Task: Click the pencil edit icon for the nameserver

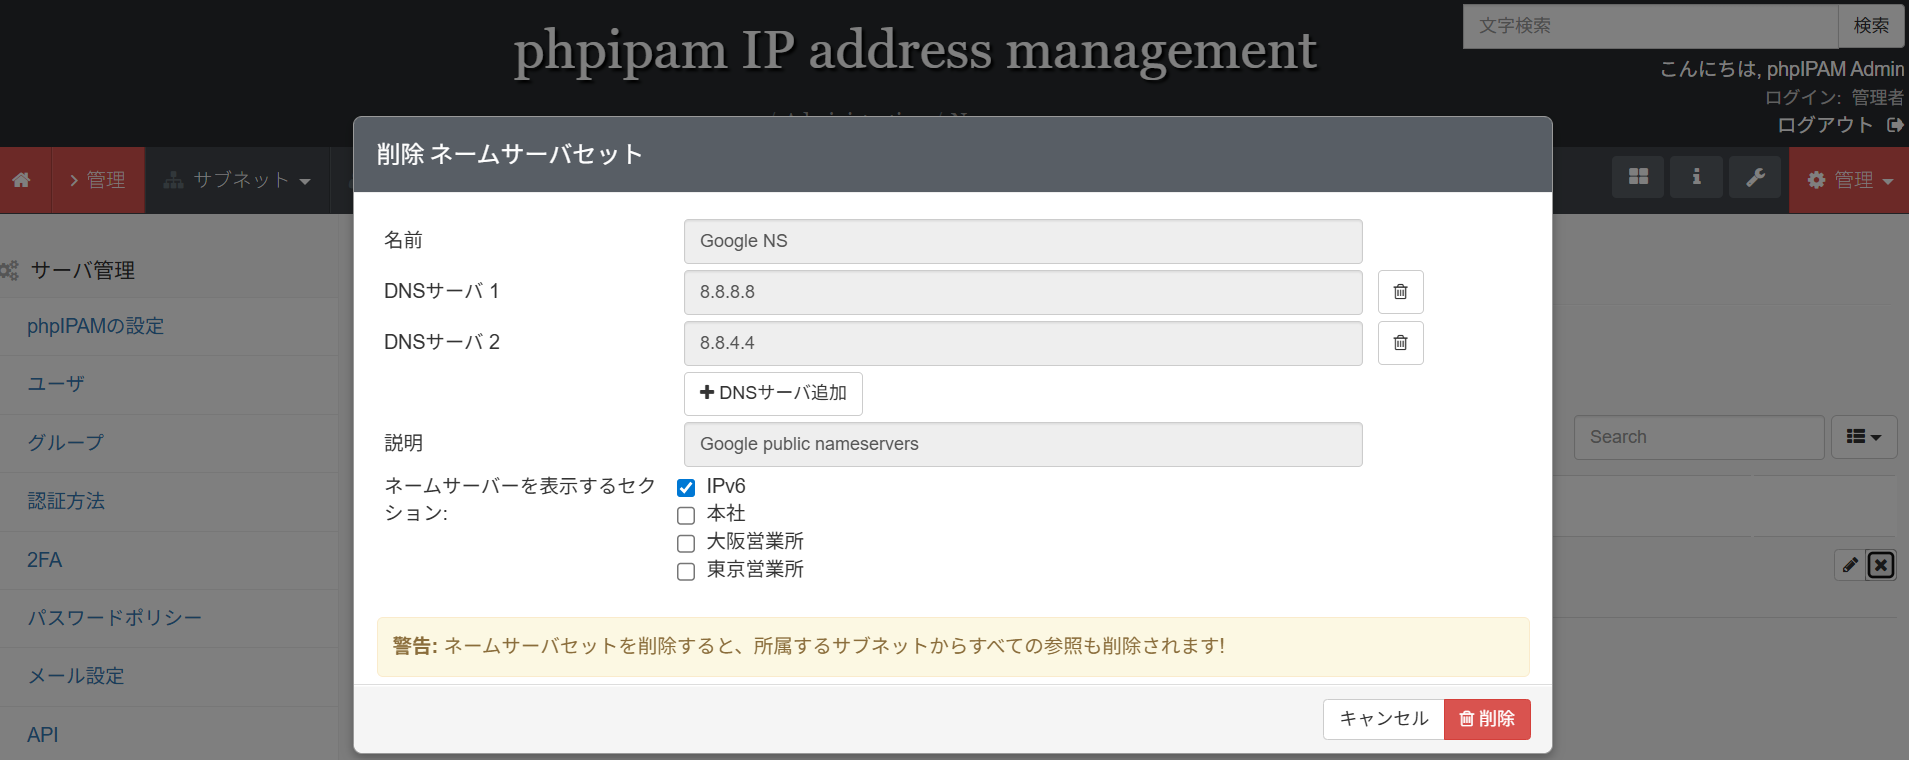Action: (x=1849, y=565)
